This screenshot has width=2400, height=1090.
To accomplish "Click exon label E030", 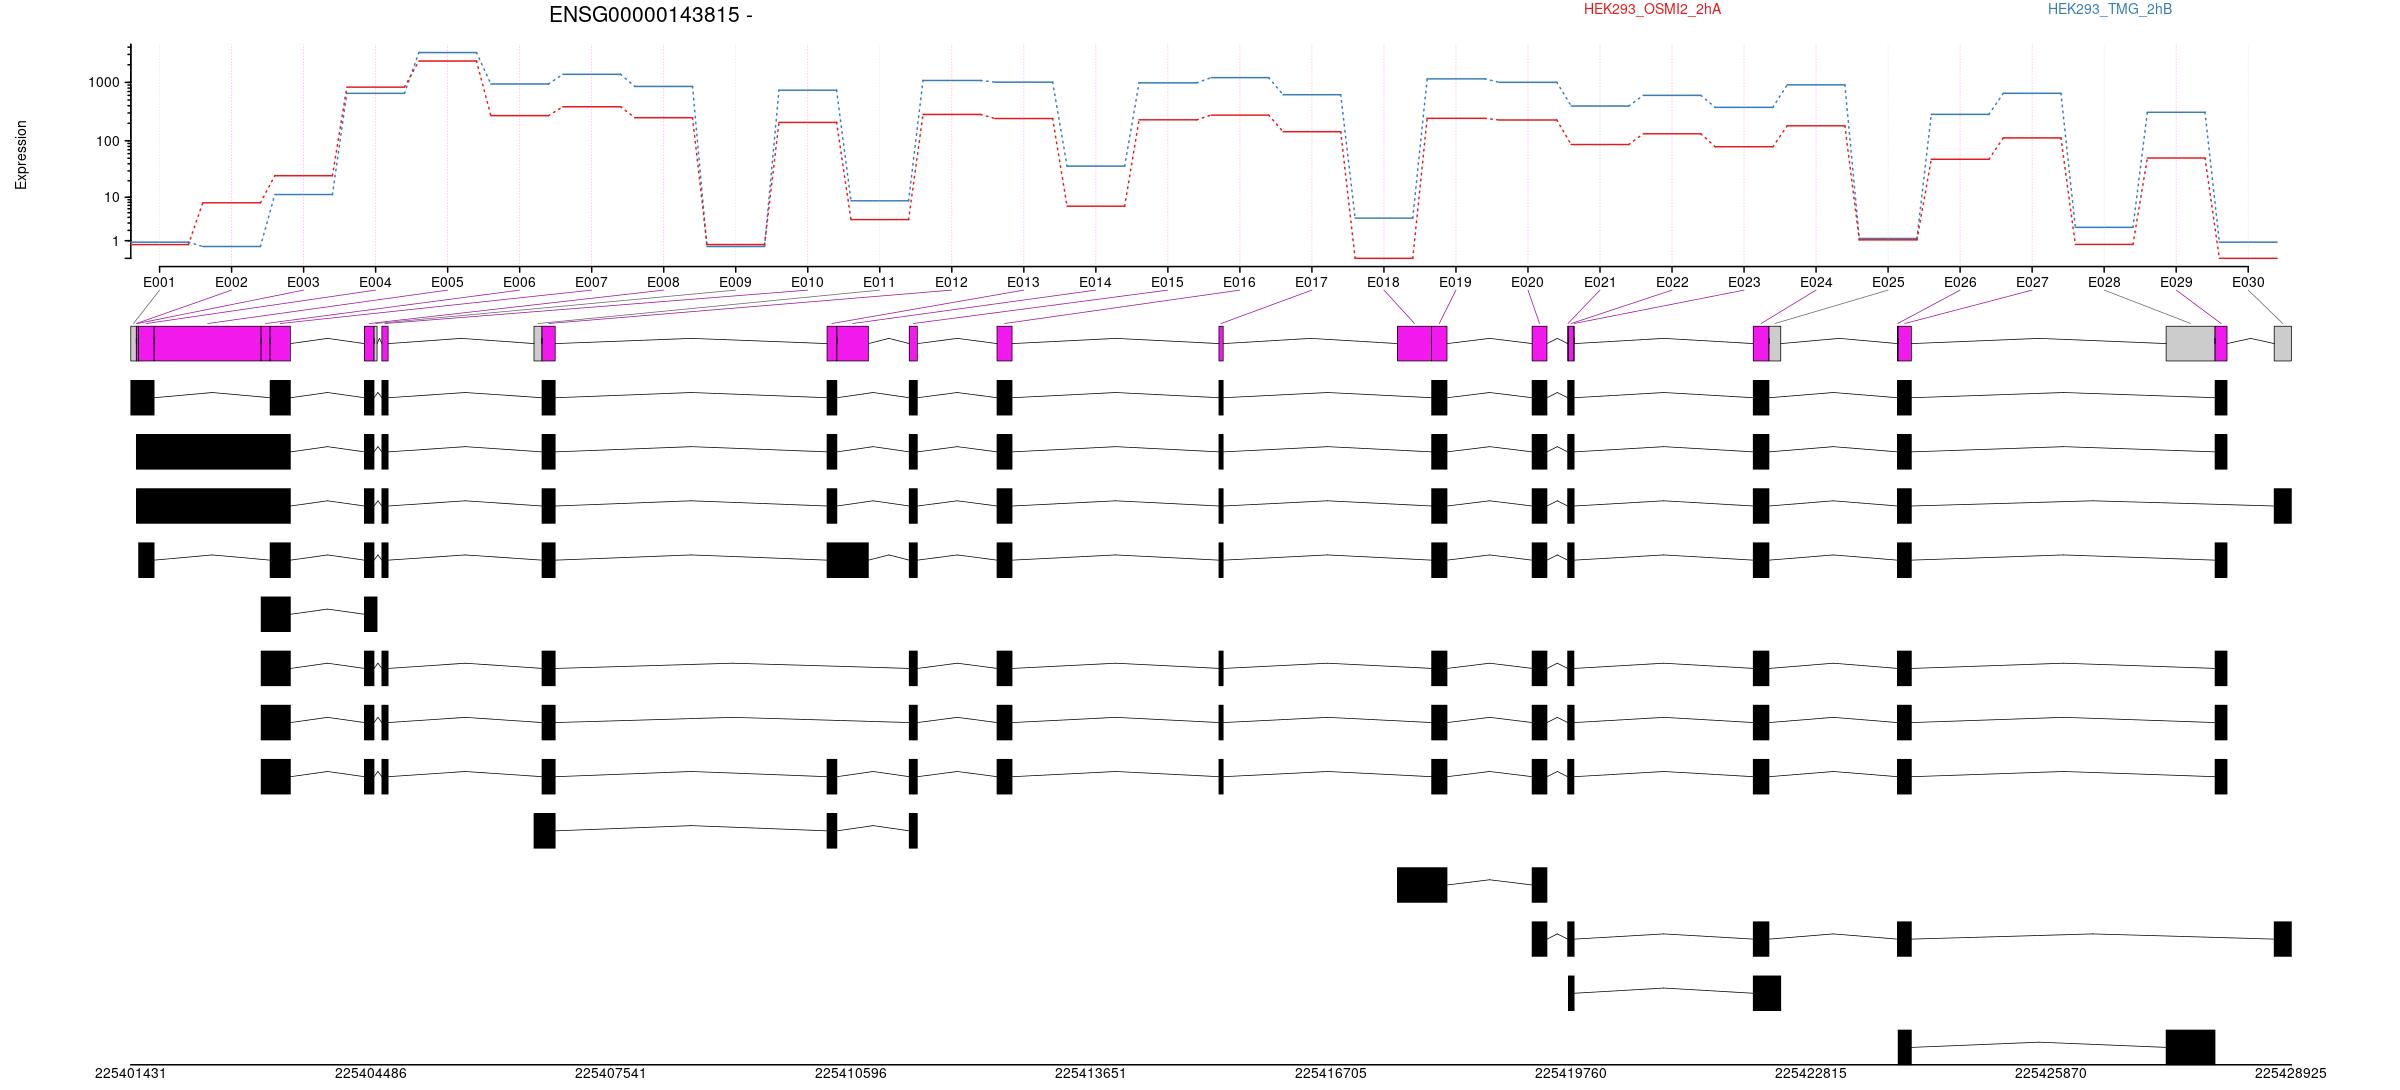I will [2248, 282].
